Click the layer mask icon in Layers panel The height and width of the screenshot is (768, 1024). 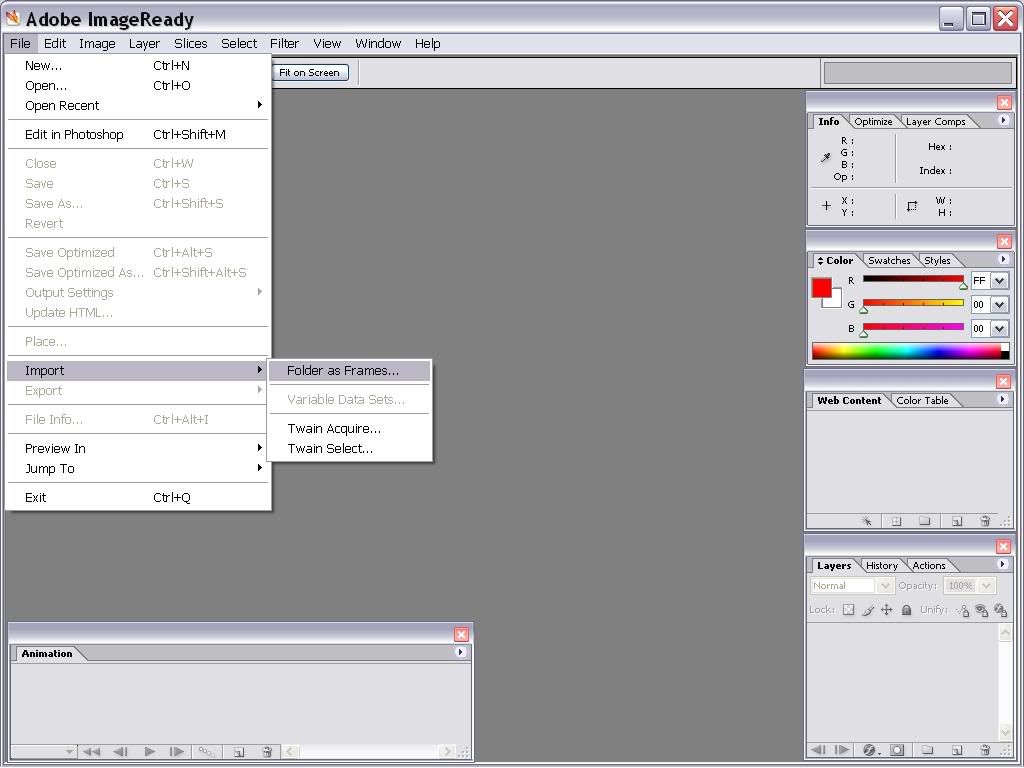[897, 750]
